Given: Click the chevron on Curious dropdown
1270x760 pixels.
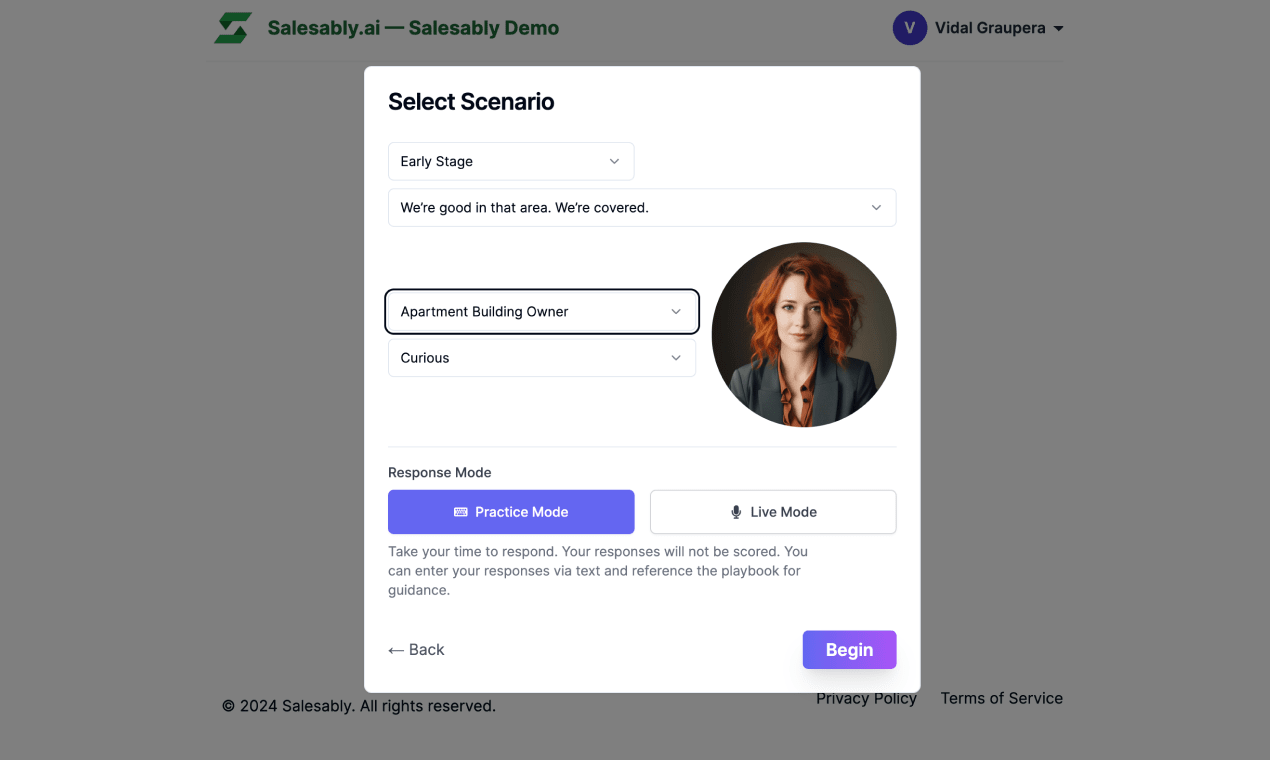Looking at the screenshot, I should coord(676,358).
